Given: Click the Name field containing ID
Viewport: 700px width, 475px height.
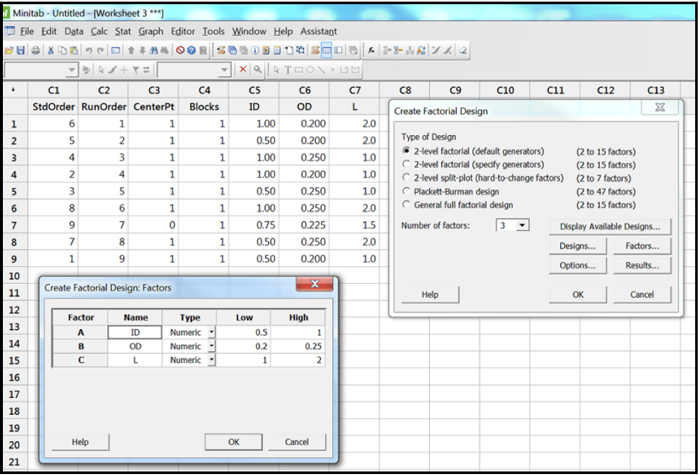Looking at the screenshot, I should coord(135,333).
